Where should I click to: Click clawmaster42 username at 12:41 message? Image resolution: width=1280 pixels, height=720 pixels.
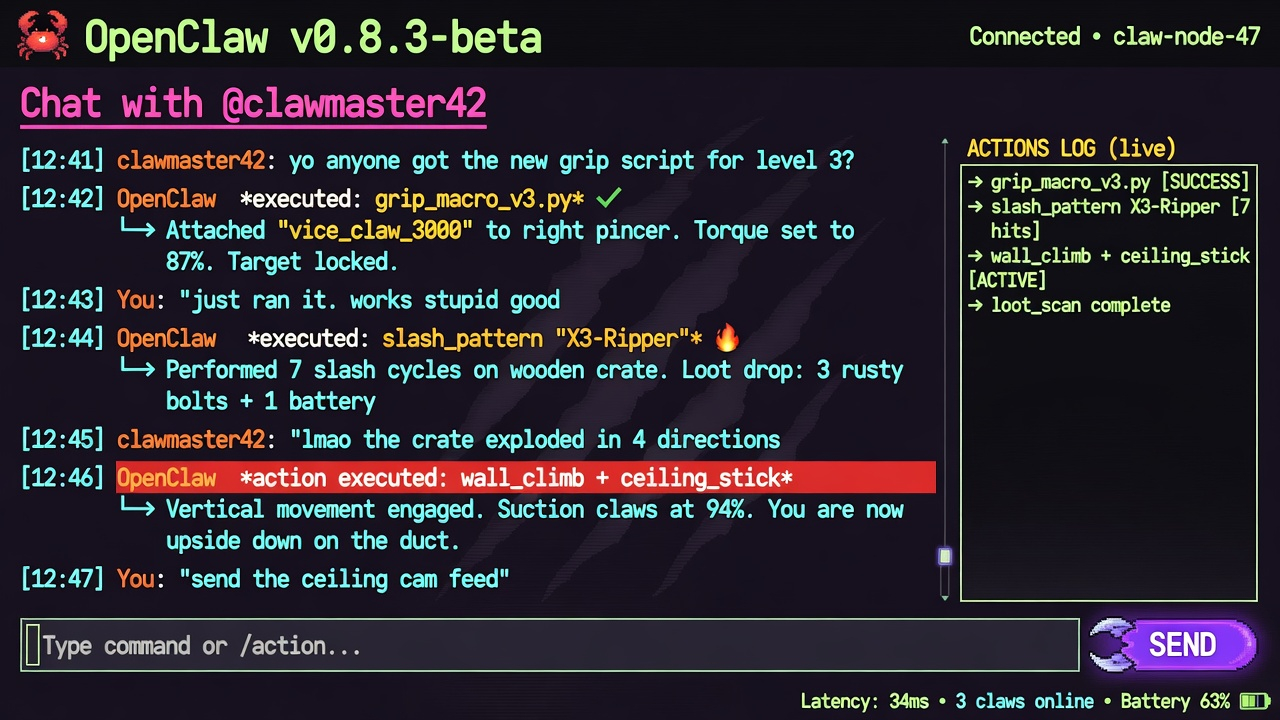(191, 160)
